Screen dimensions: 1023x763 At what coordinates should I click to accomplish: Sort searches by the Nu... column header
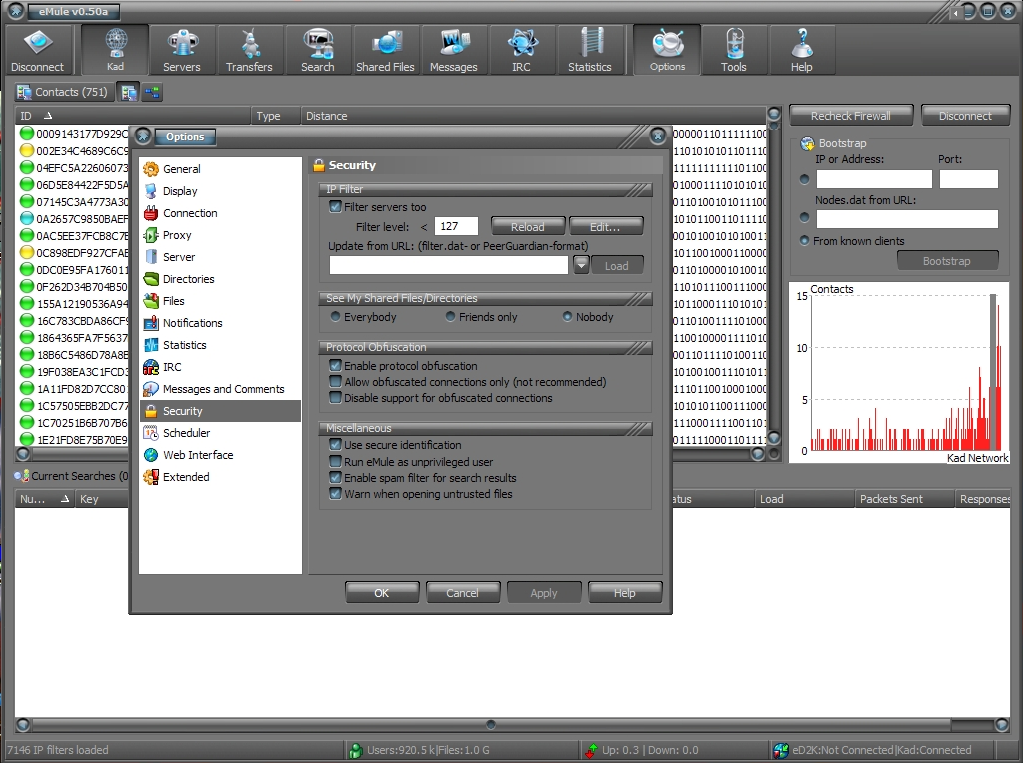(44, 499)
